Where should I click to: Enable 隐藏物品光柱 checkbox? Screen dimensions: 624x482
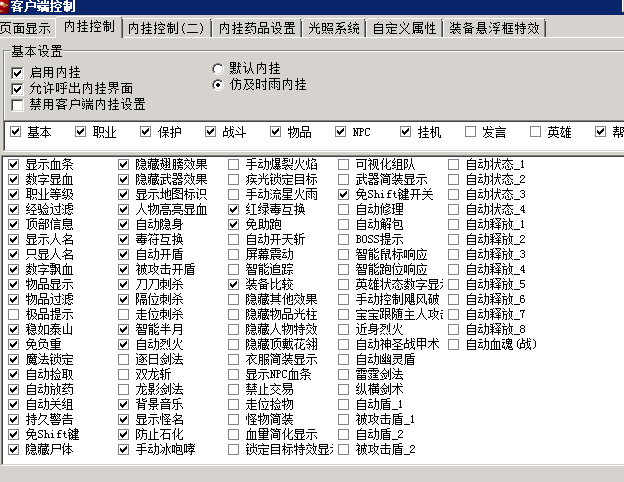[233, 314]
